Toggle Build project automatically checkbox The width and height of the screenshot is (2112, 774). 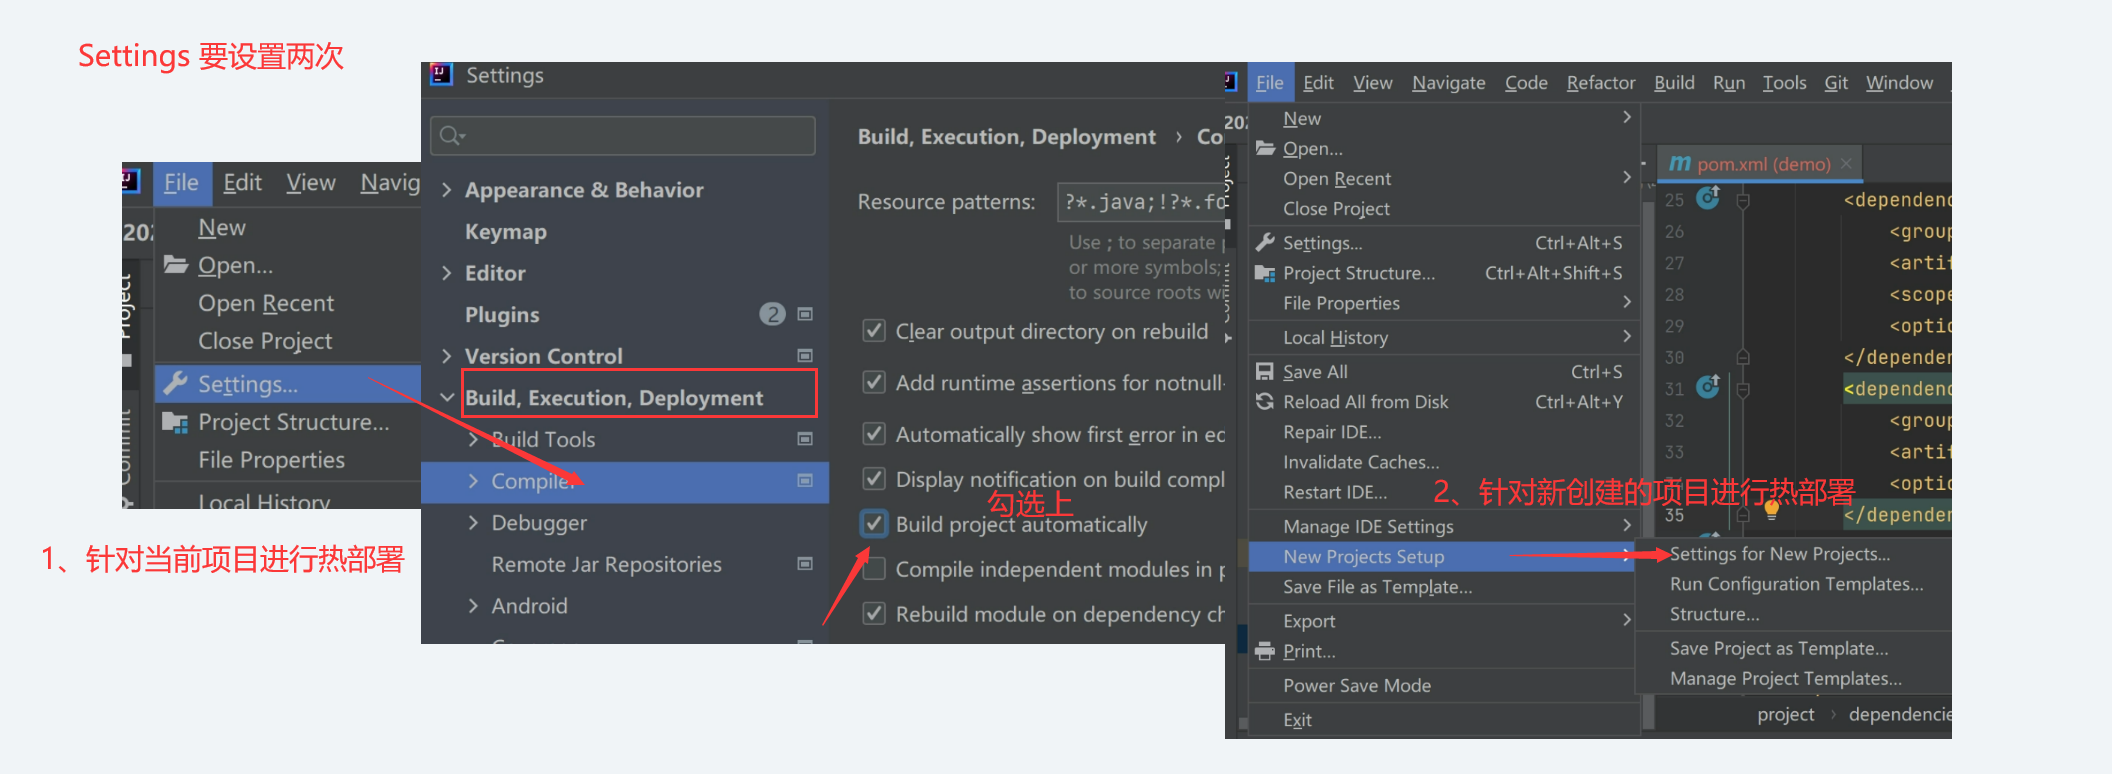(x=874, y=524)
